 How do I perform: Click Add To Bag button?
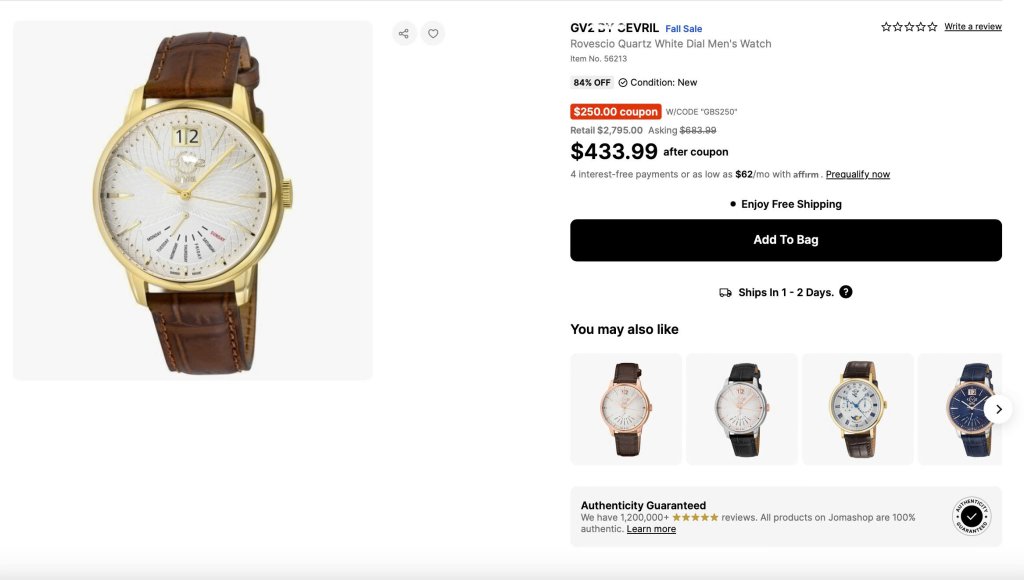click(x=786, y=240)
